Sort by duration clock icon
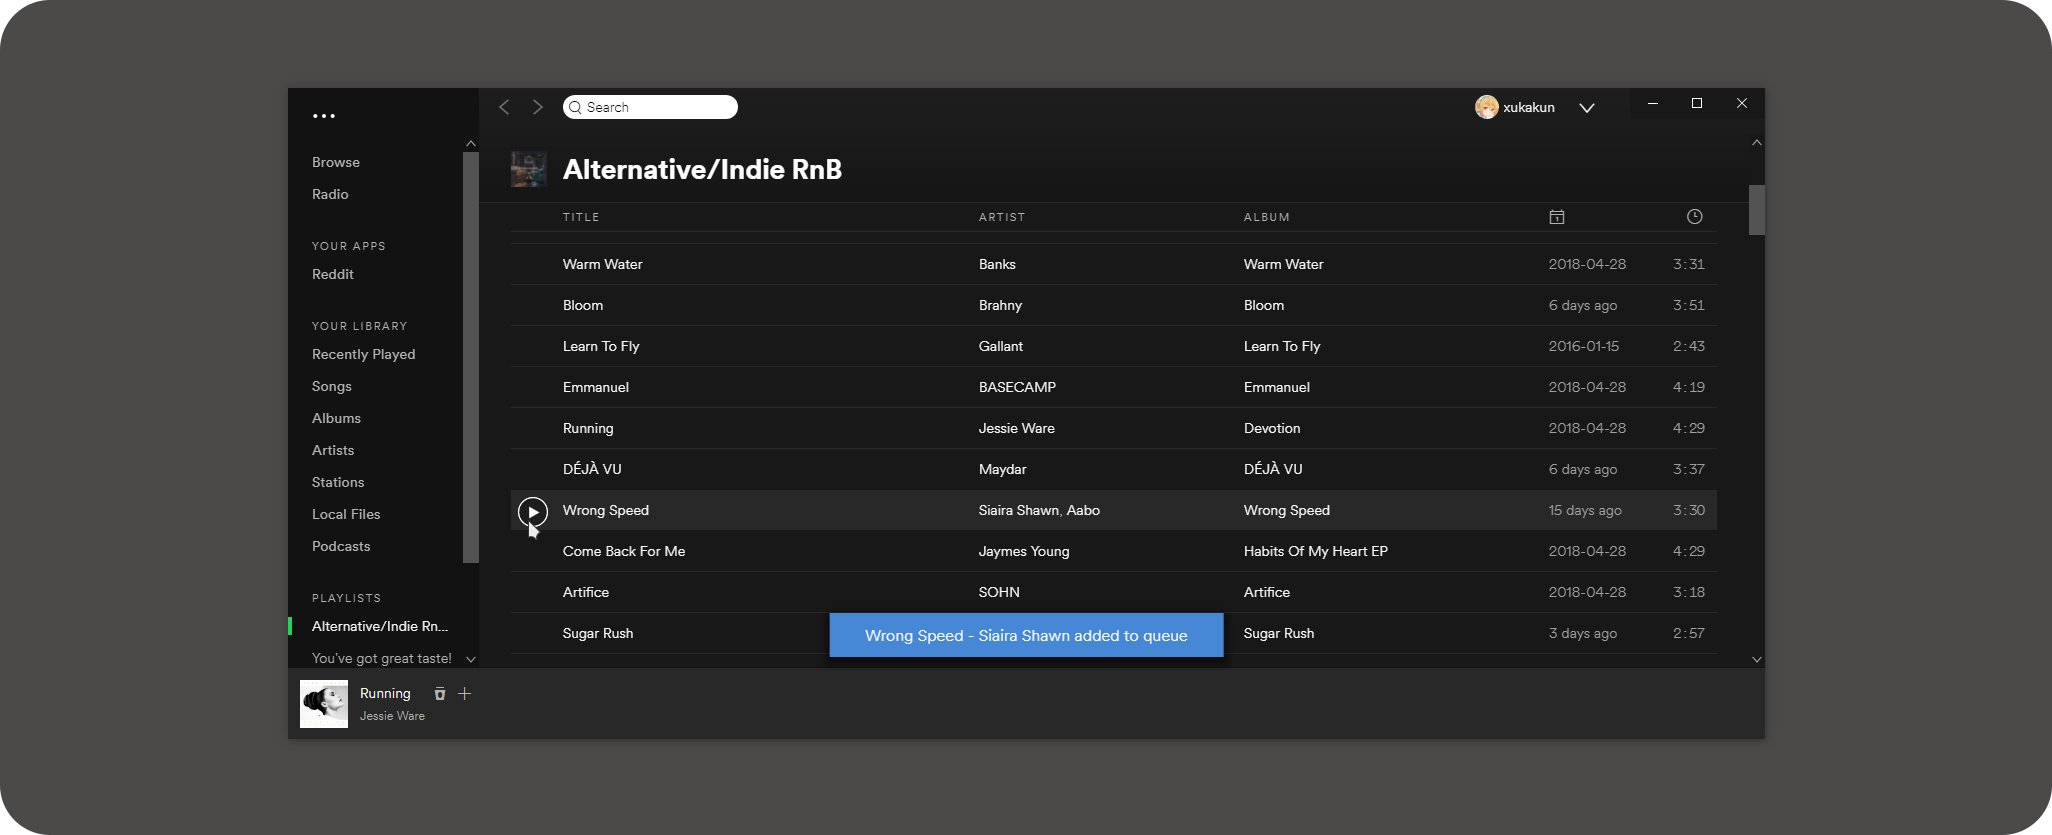Image resolution: width=2052 pixels, height=835 pixels. 1694,217
